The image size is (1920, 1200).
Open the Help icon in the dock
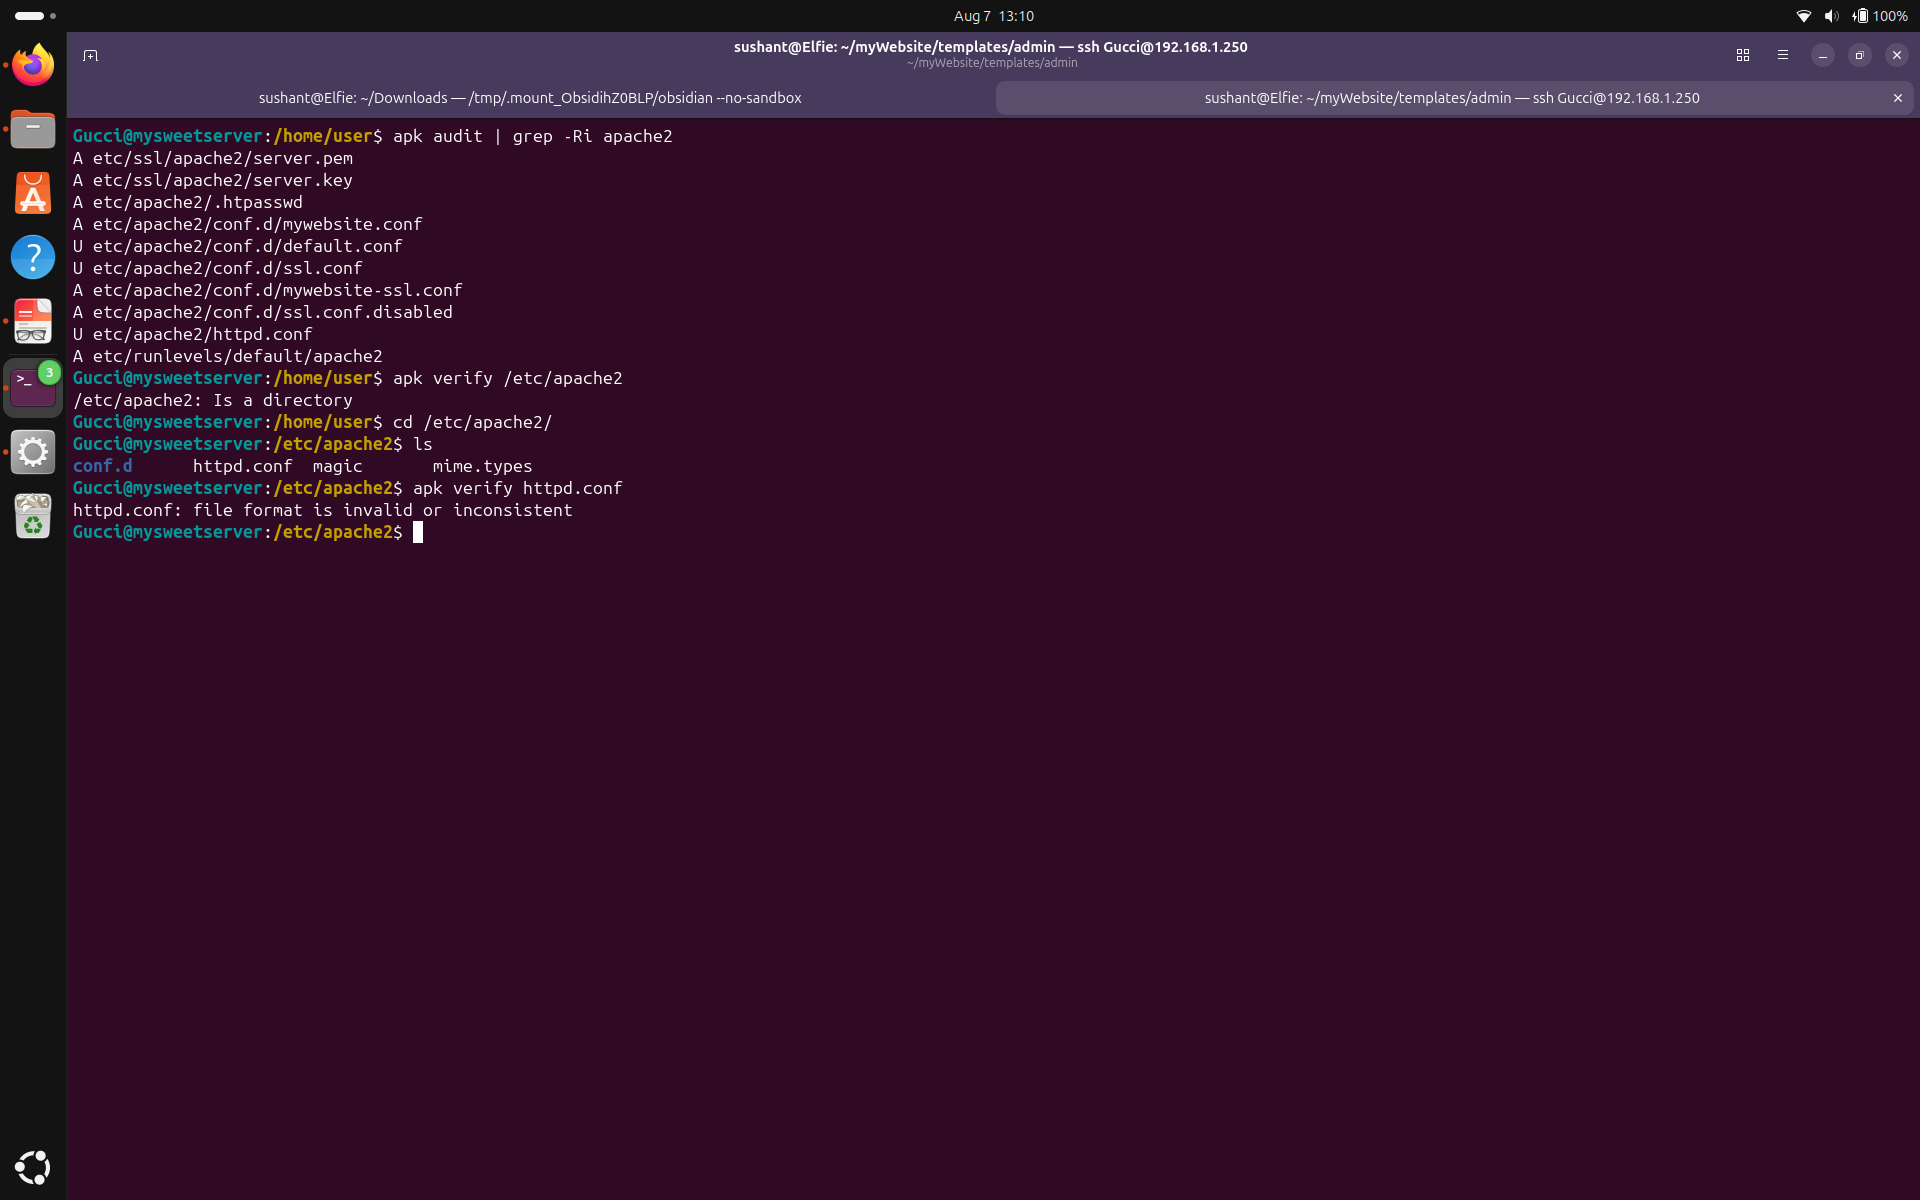(x=33, y=257)
